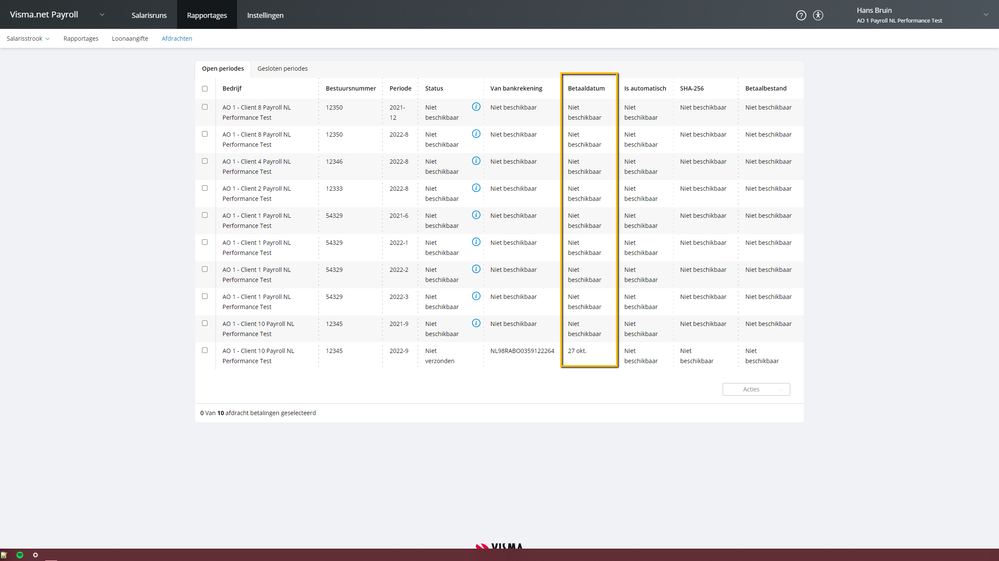Click the bank account NL98RABO0359122264 cell

522,351
